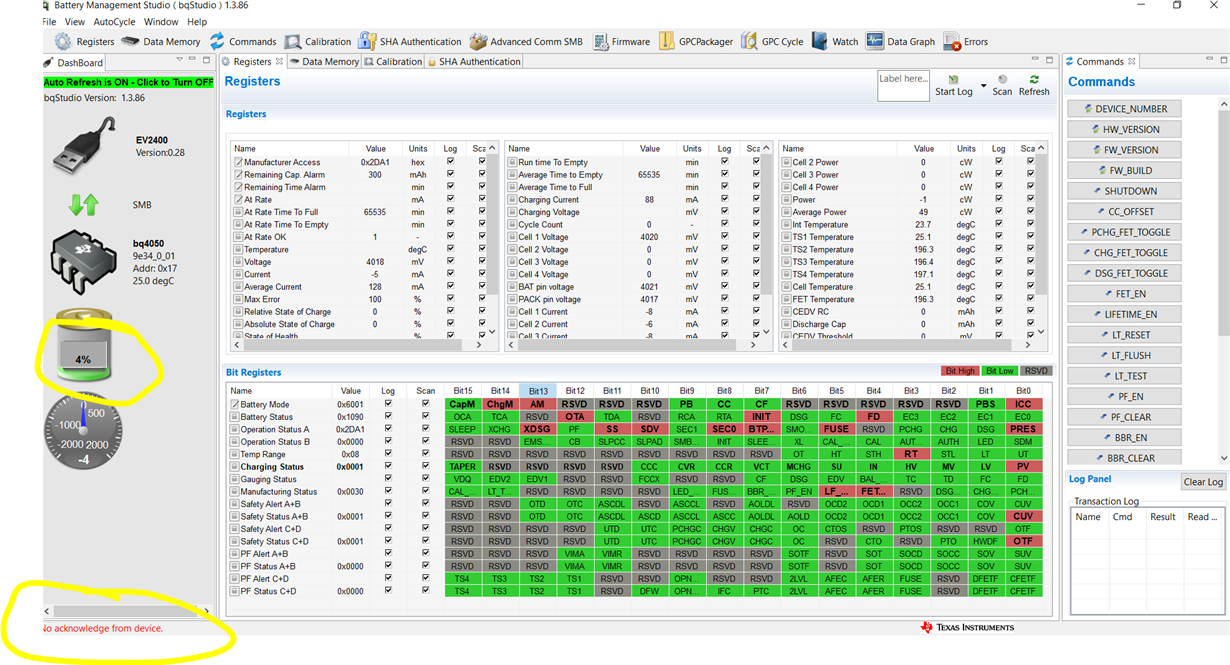Launch the GPCPackager tool
The image size is (1230, 665).
pyautogui.click(x=695, y=42)
